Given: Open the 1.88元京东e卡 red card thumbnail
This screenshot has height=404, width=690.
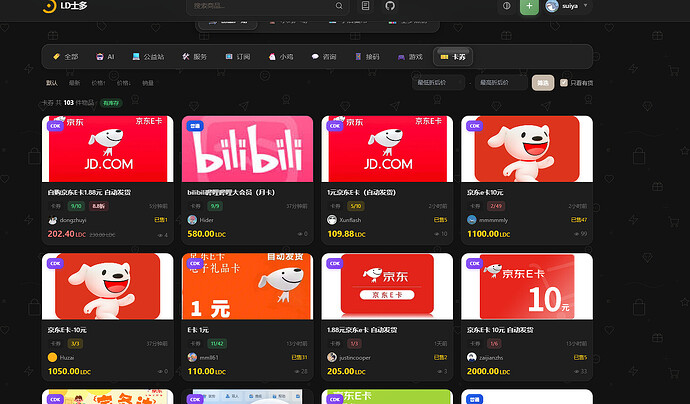Looking at the screenshot, I should (x=387, y=286).
